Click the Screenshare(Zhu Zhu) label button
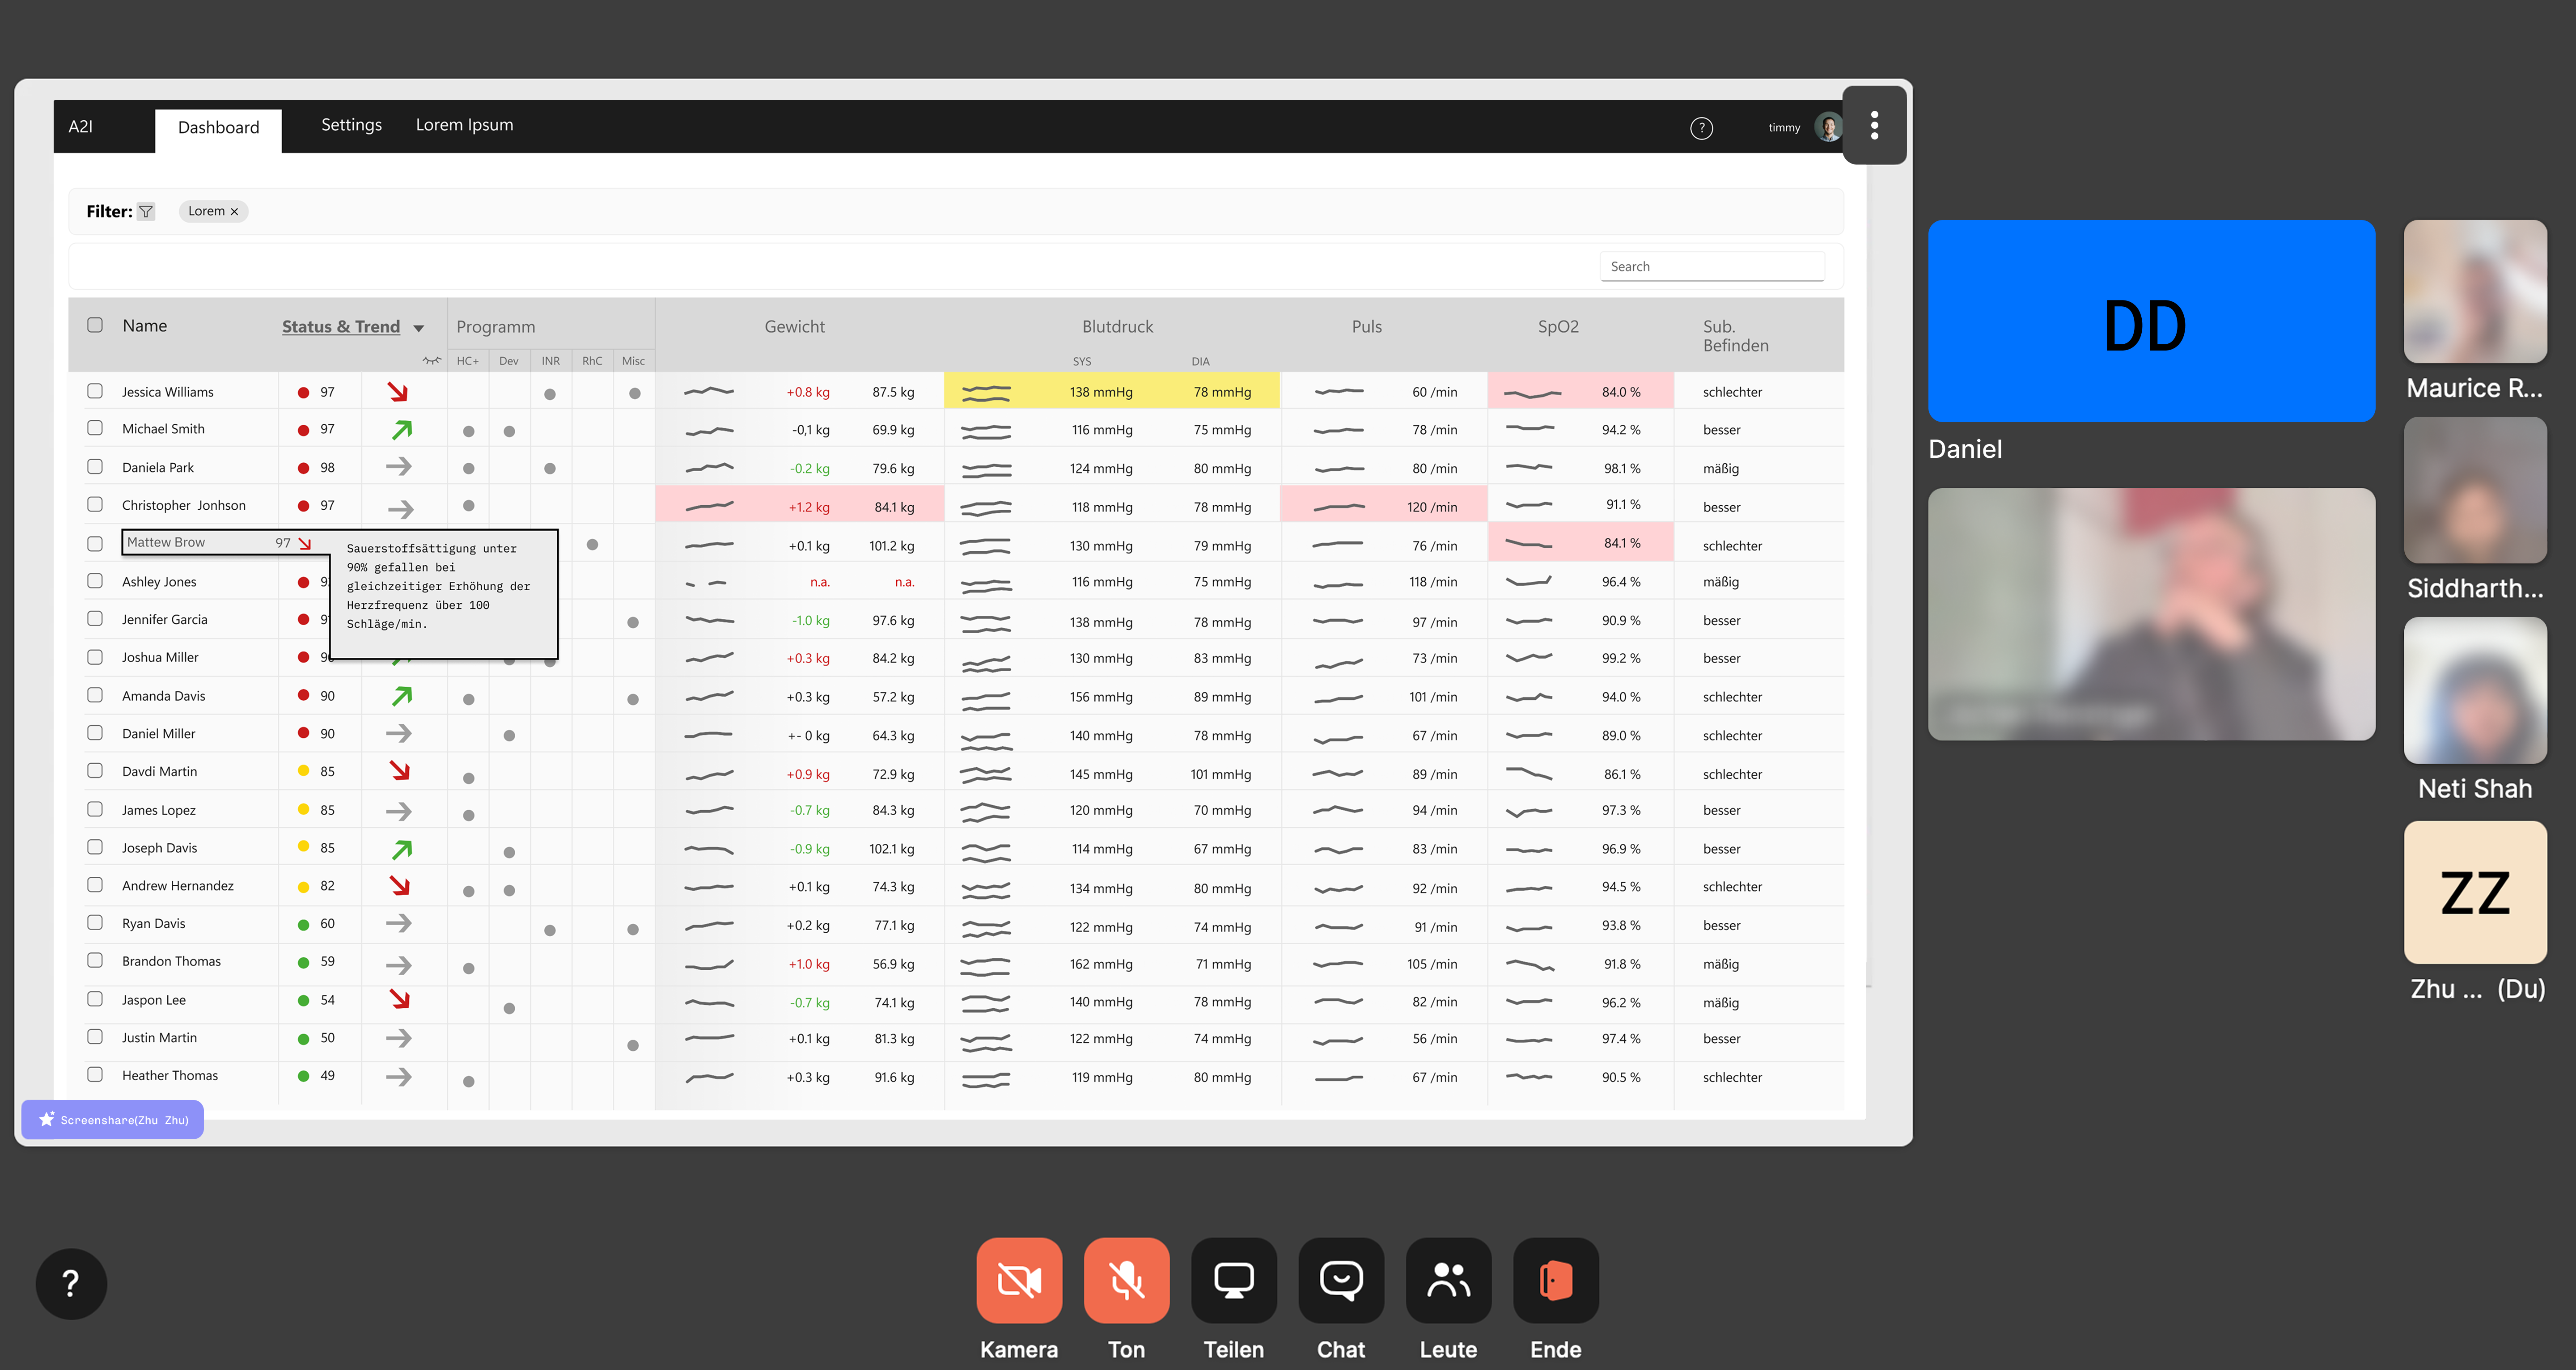 point(113,1119)
